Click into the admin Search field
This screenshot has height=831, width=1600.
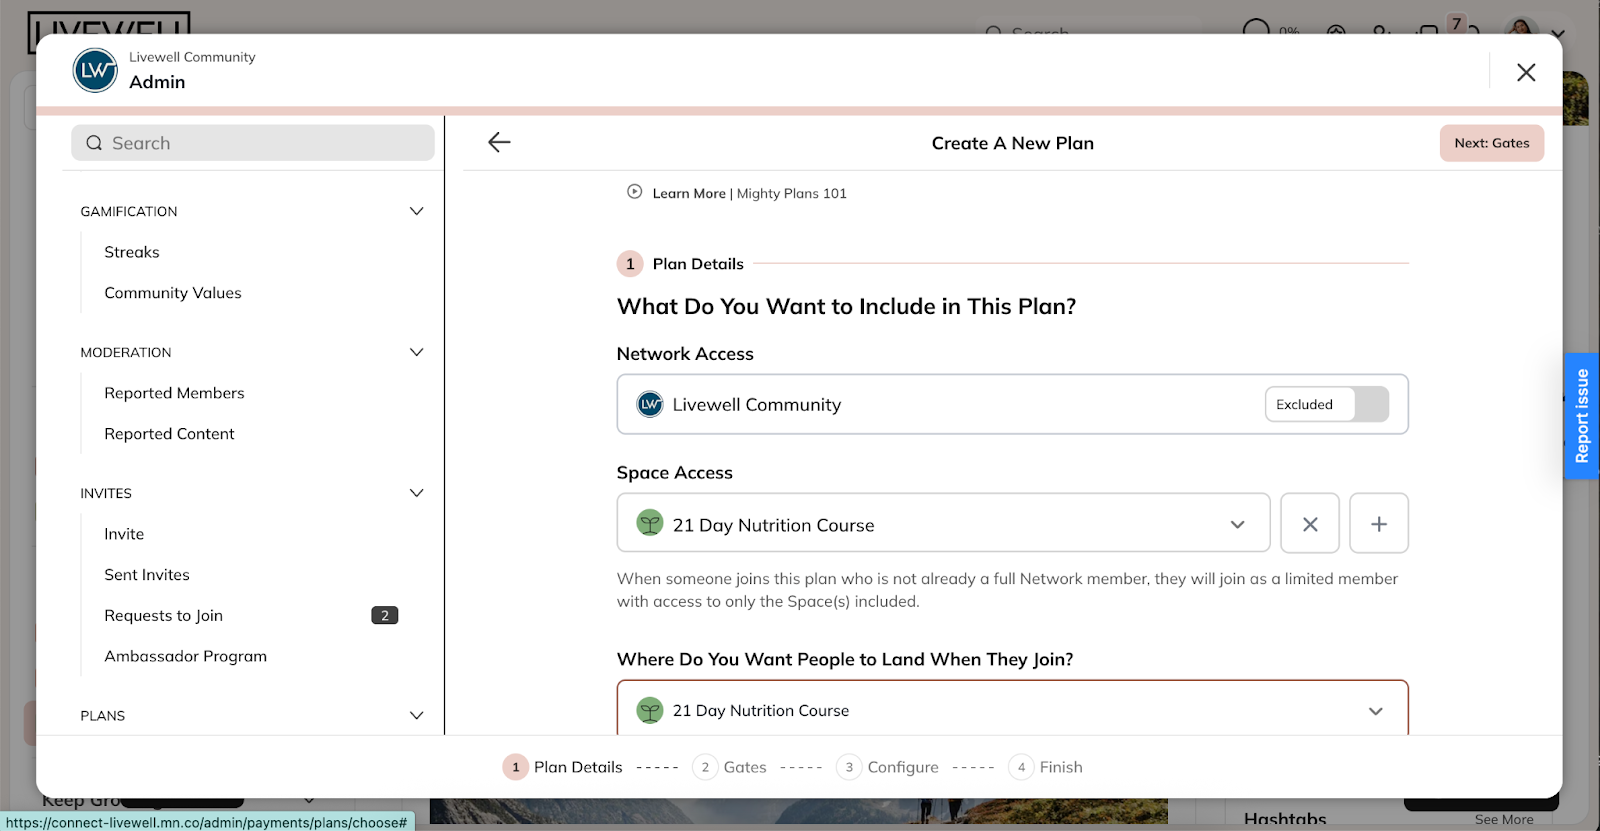(x=253, y=143)
